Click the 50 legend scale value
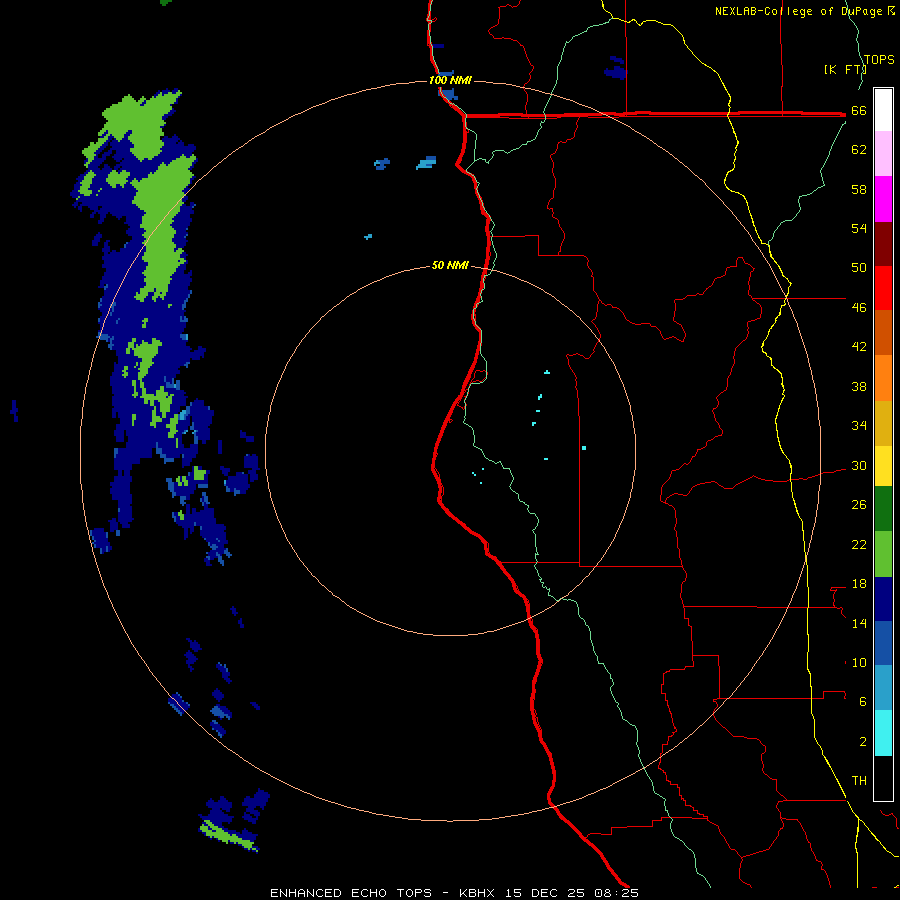The image size is (900, 900). click(x=859, y=268)
